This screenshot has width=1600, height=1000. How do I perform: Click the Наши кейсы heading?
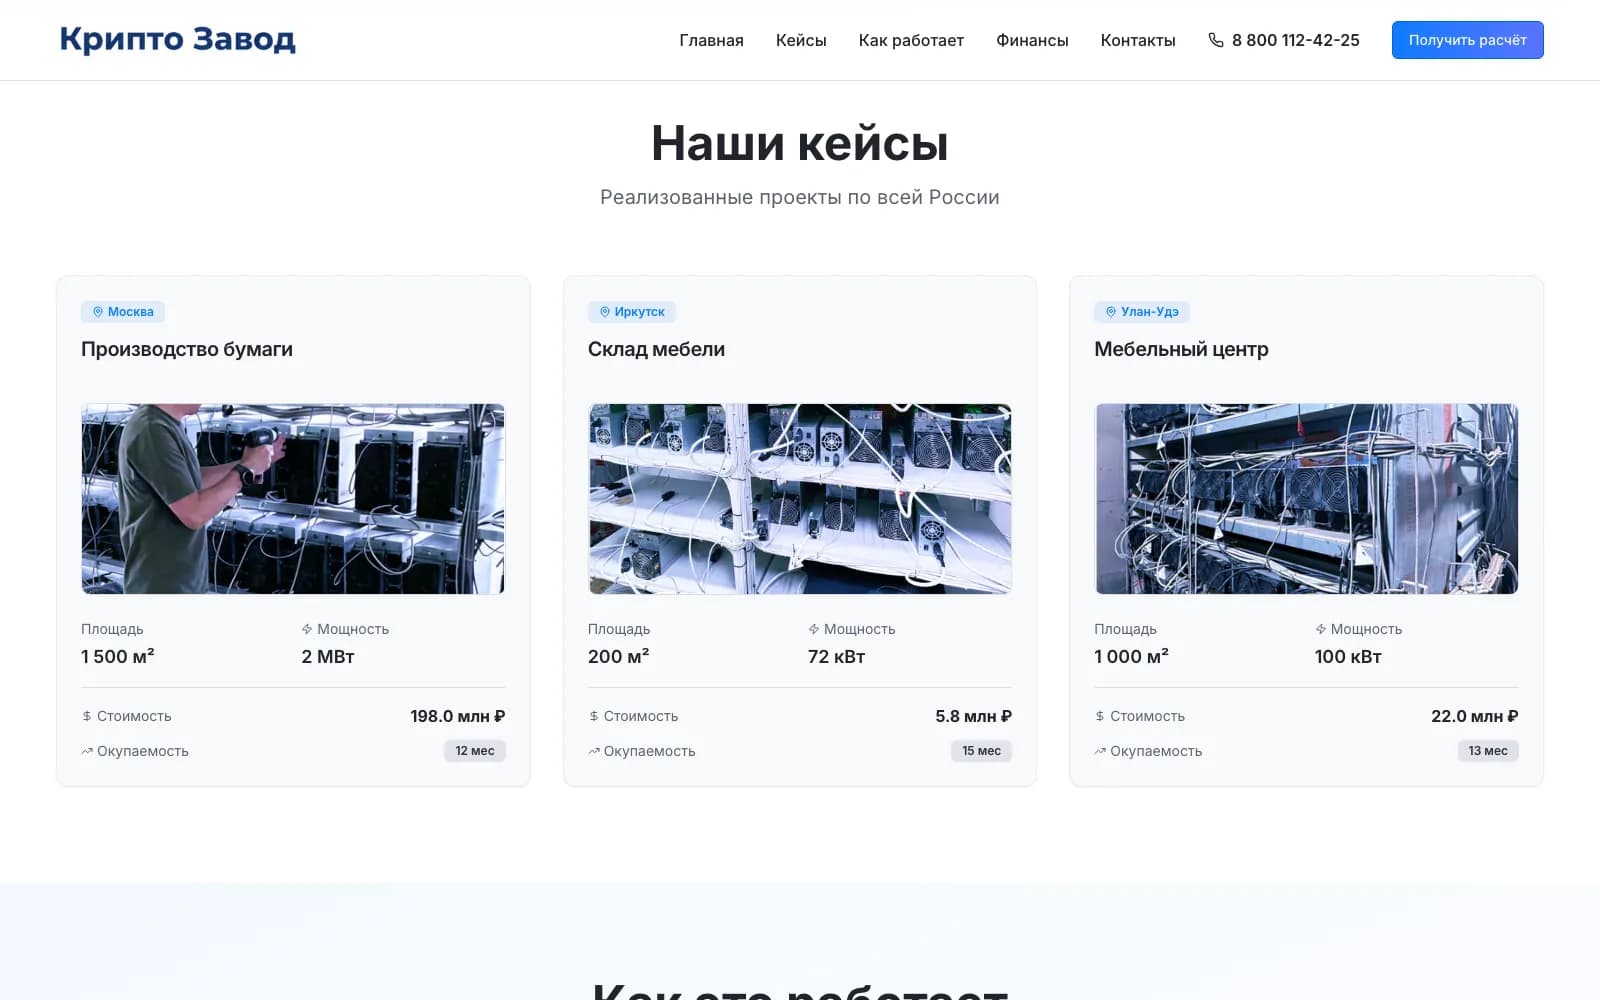[x=800, y=143]
